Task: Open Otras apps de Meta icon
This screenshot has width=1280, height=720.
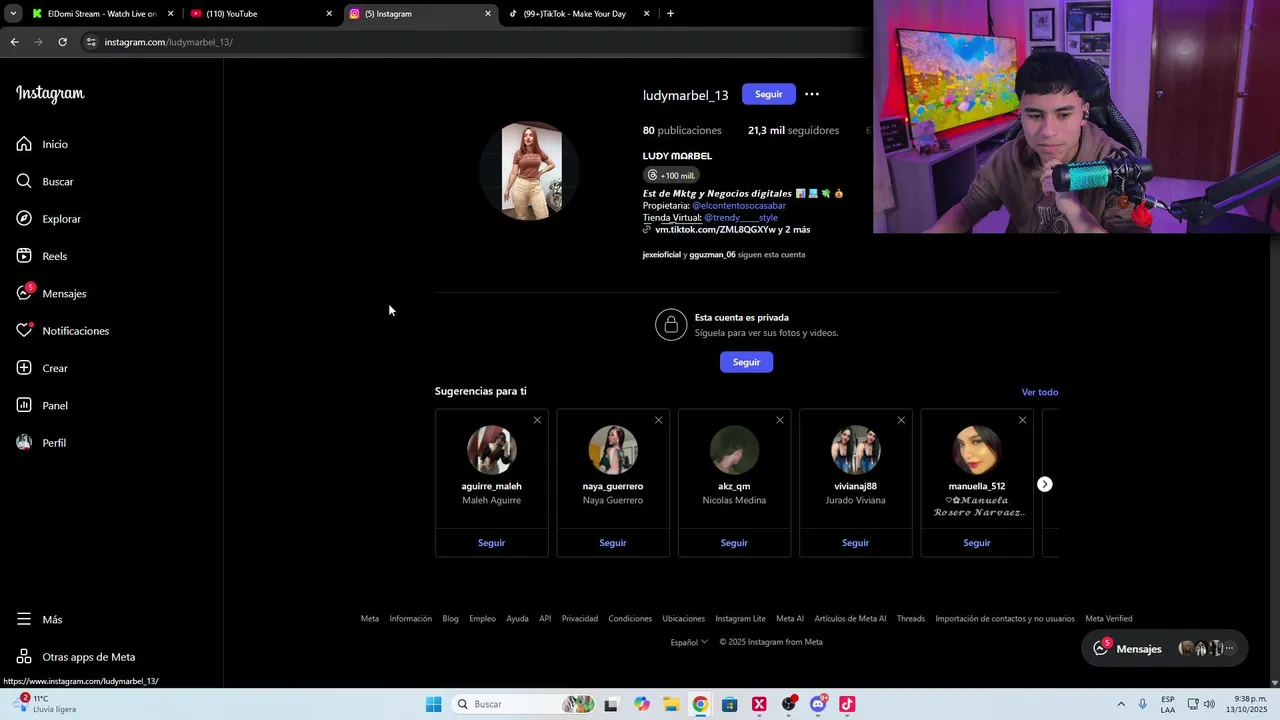Action: 24,657
